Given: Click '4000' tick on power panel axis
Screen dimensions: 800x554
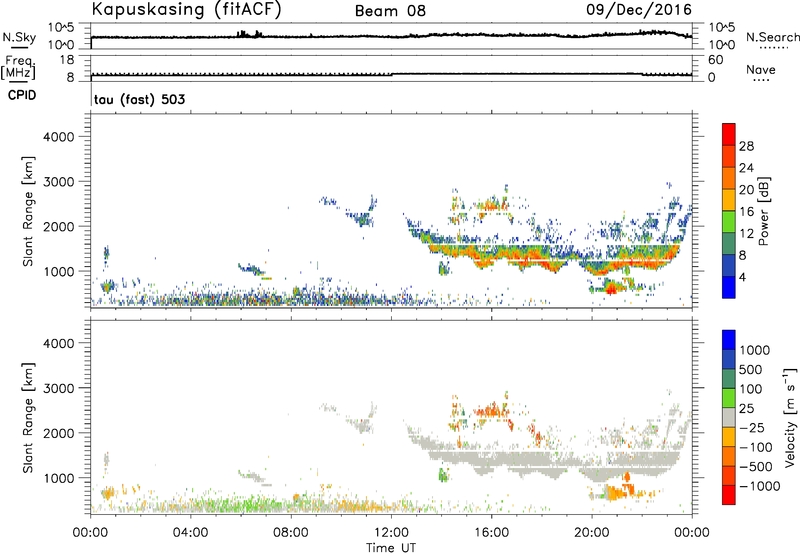Looking at the screenshot, I should [58, 137].
